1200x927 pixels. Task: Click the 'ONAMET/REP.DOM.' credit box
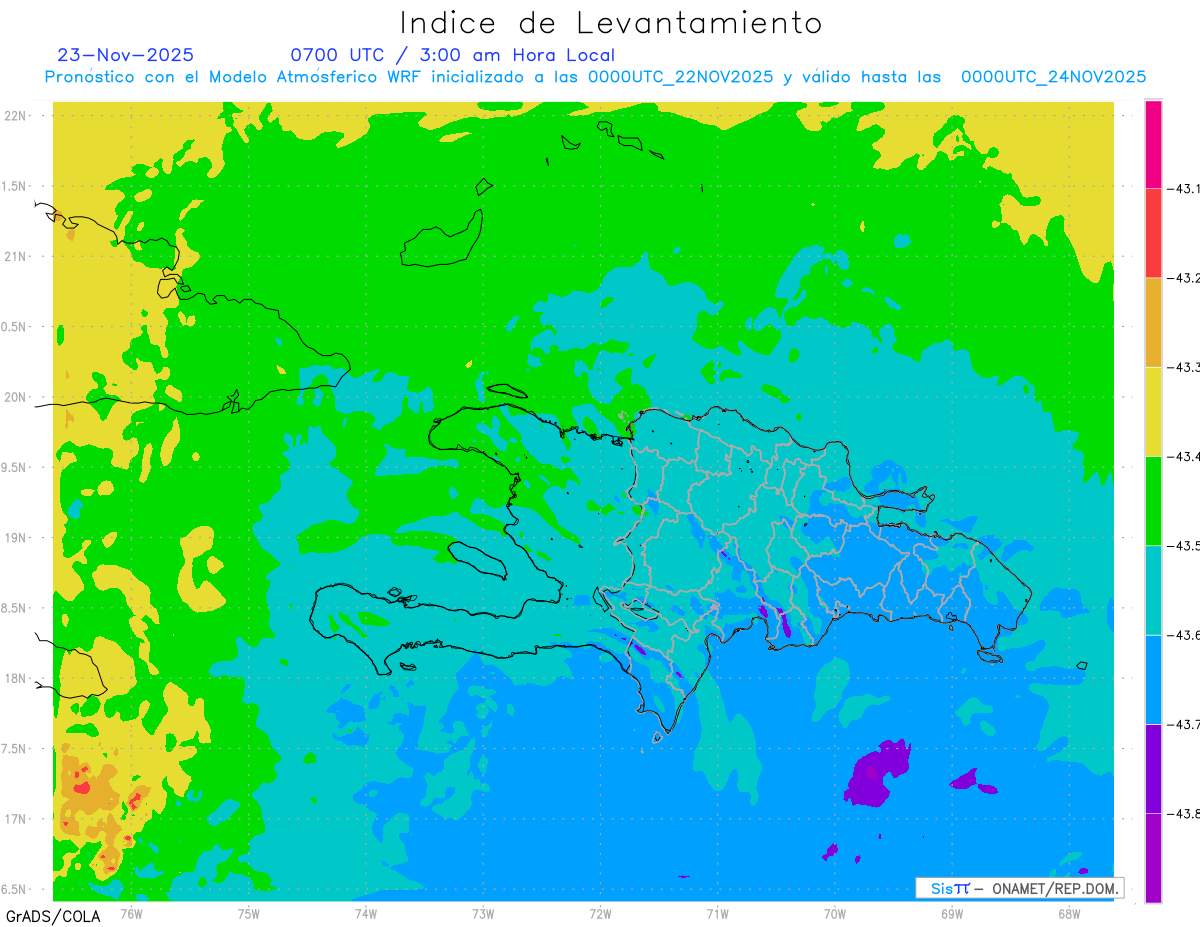(1019, 888)
